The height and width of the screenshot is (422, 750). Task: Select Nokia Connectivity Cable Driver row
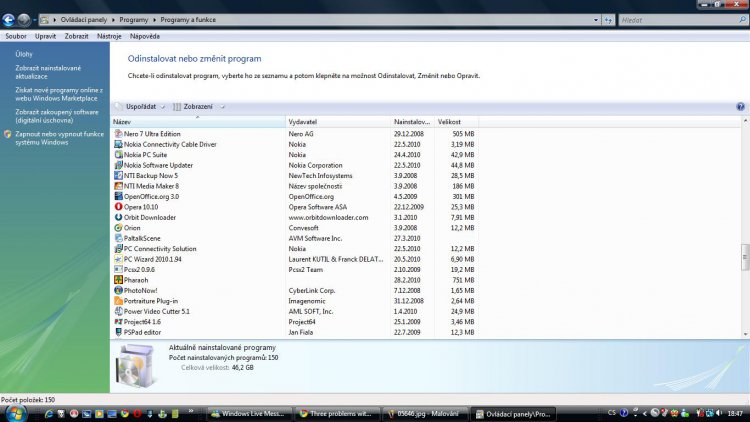coord(295,144)
